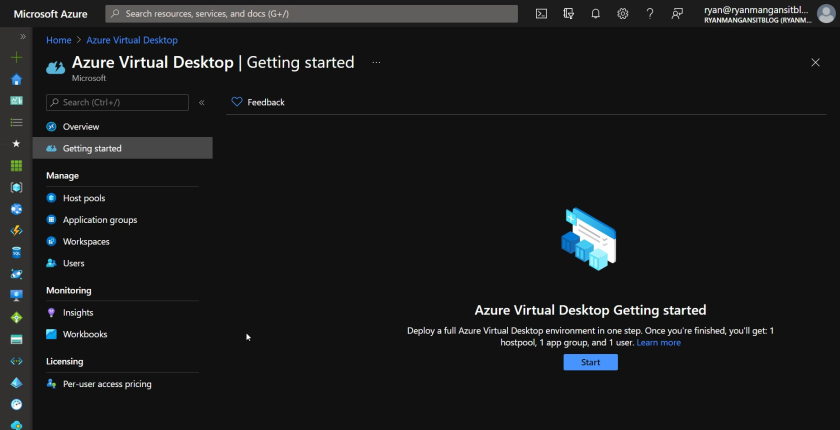840x430 pixels.
Task: Open the Overview menu item
Action: 123,127
